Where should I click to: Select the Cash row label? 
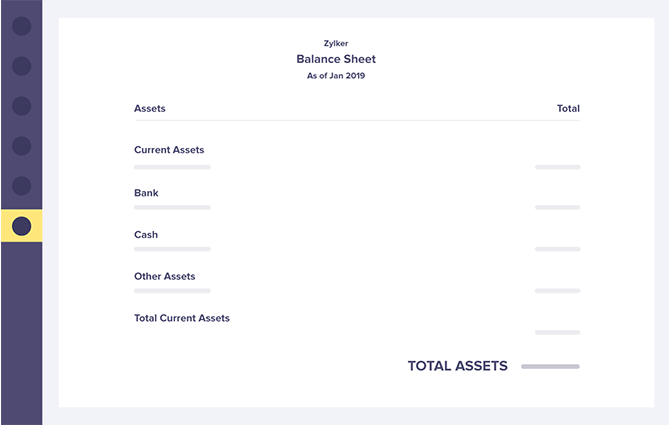pyautogui.click(x=146, y=235)
